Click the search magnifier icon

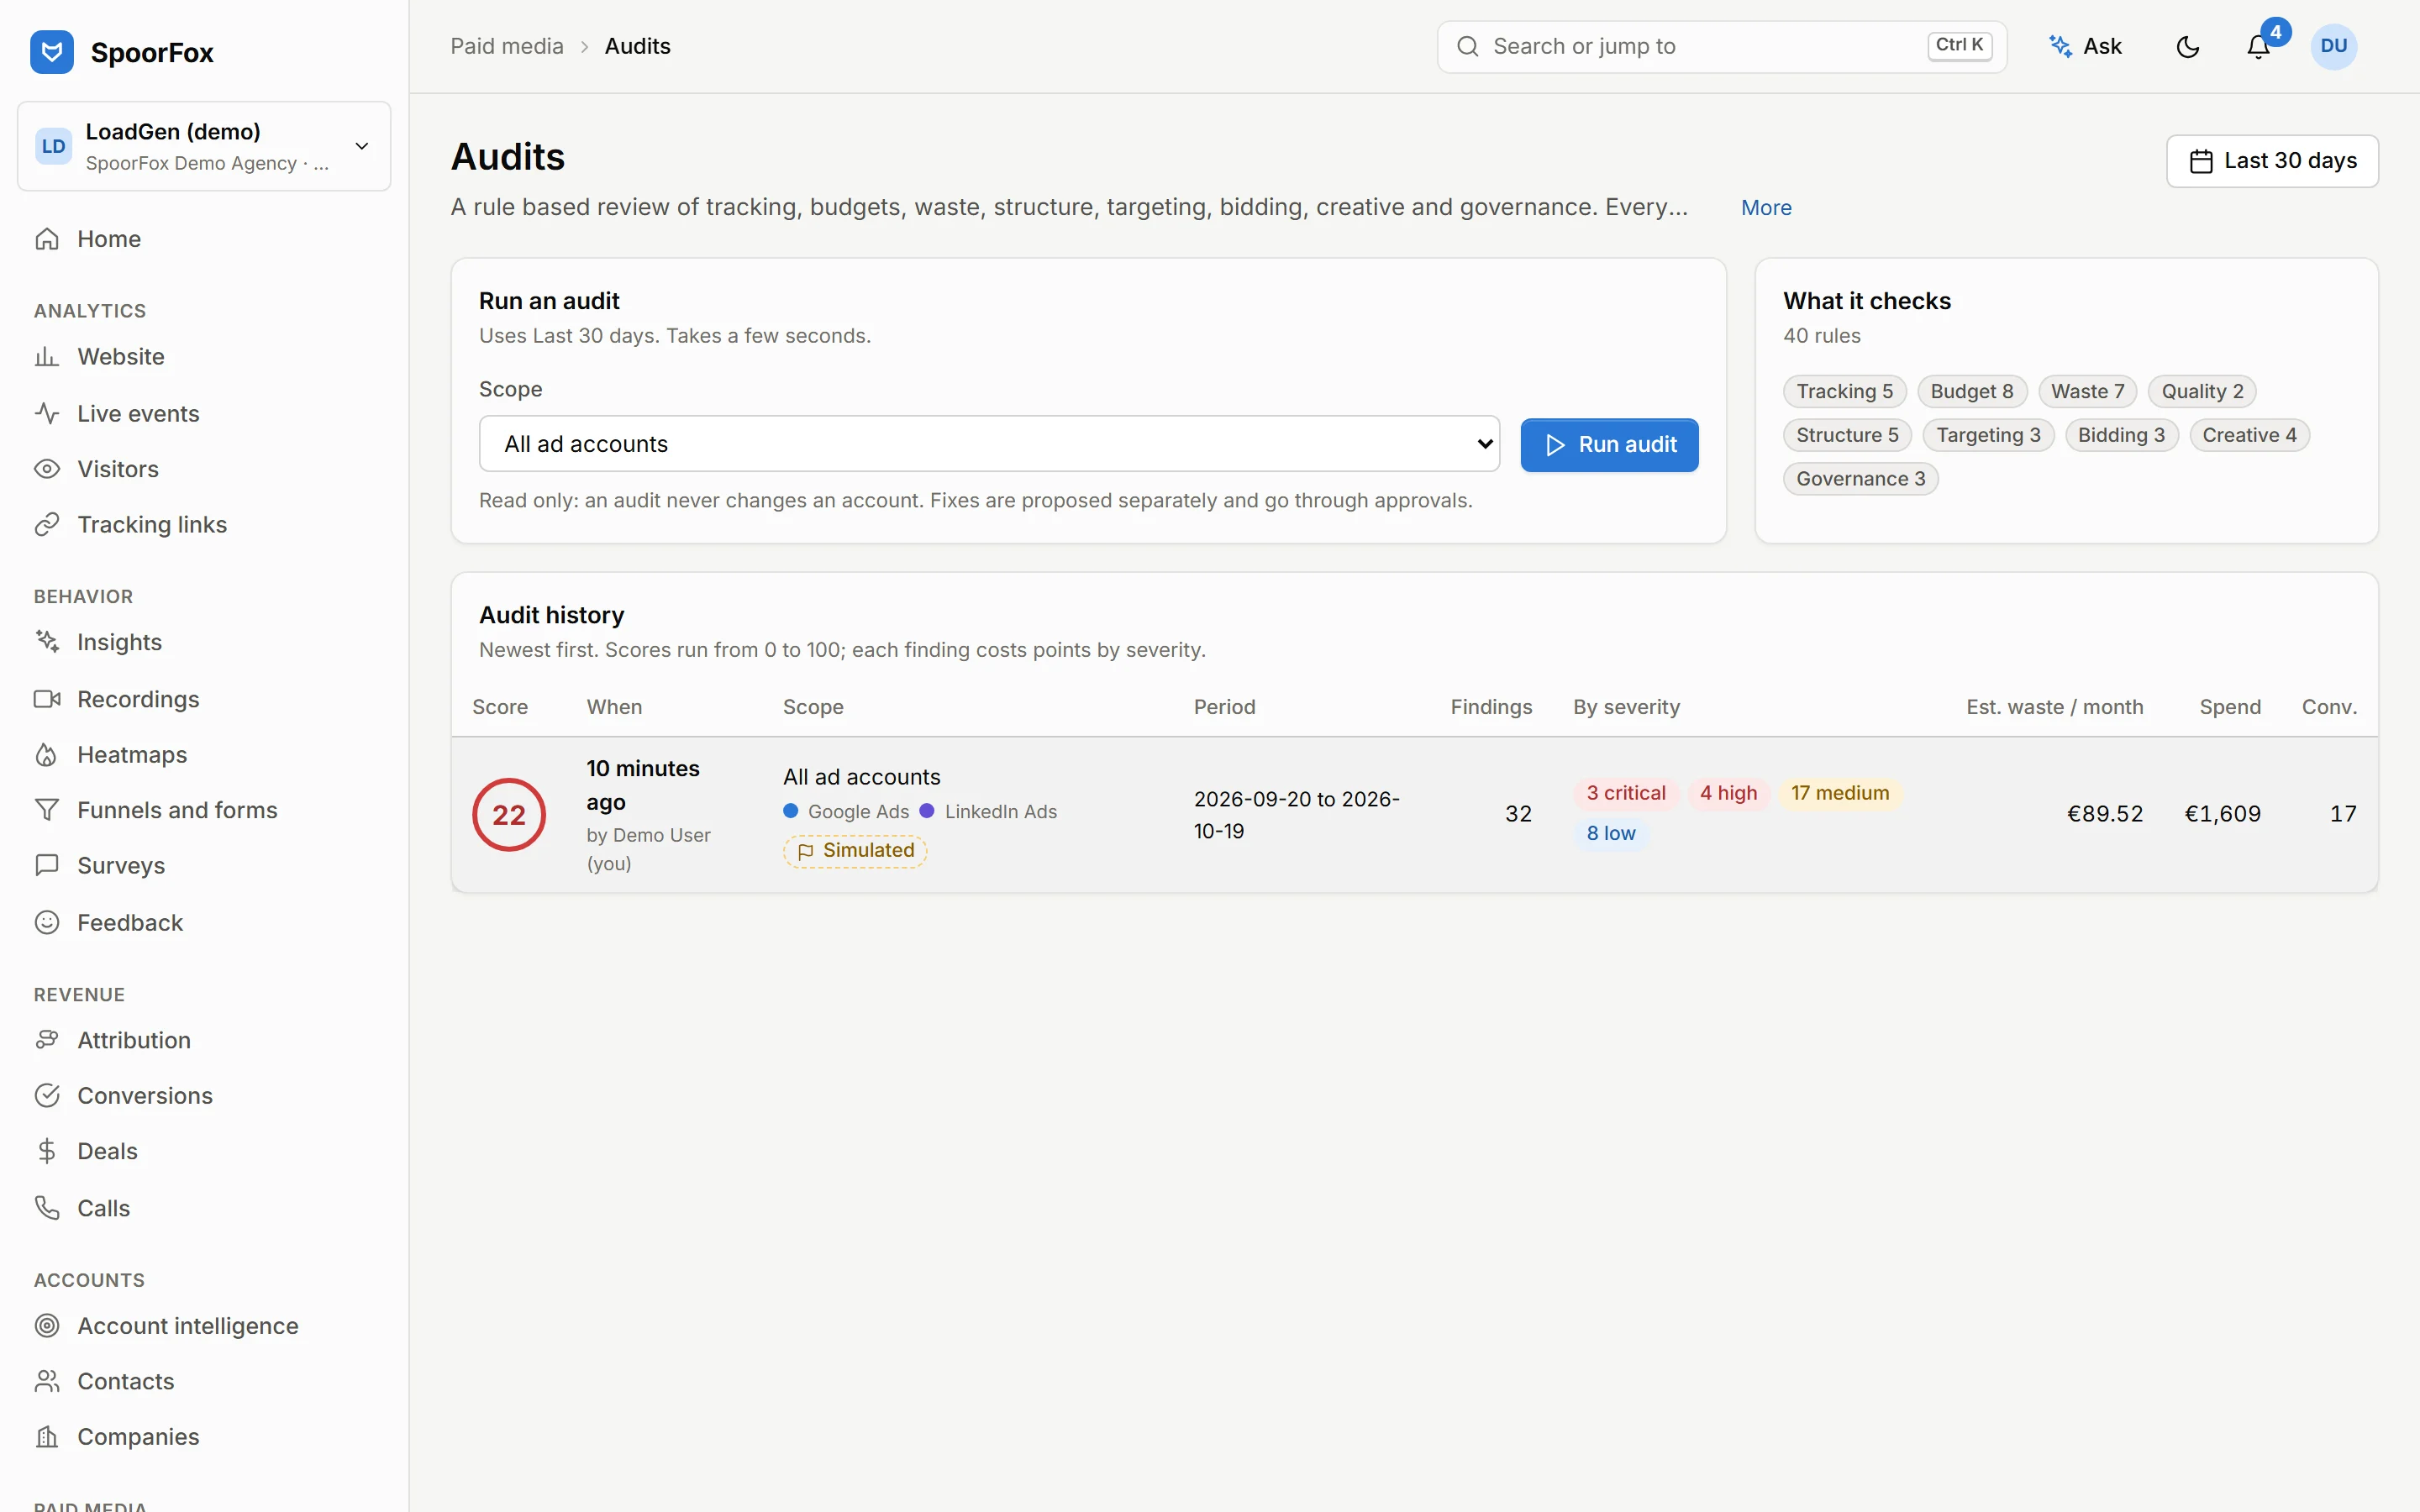pos(1467,47)
